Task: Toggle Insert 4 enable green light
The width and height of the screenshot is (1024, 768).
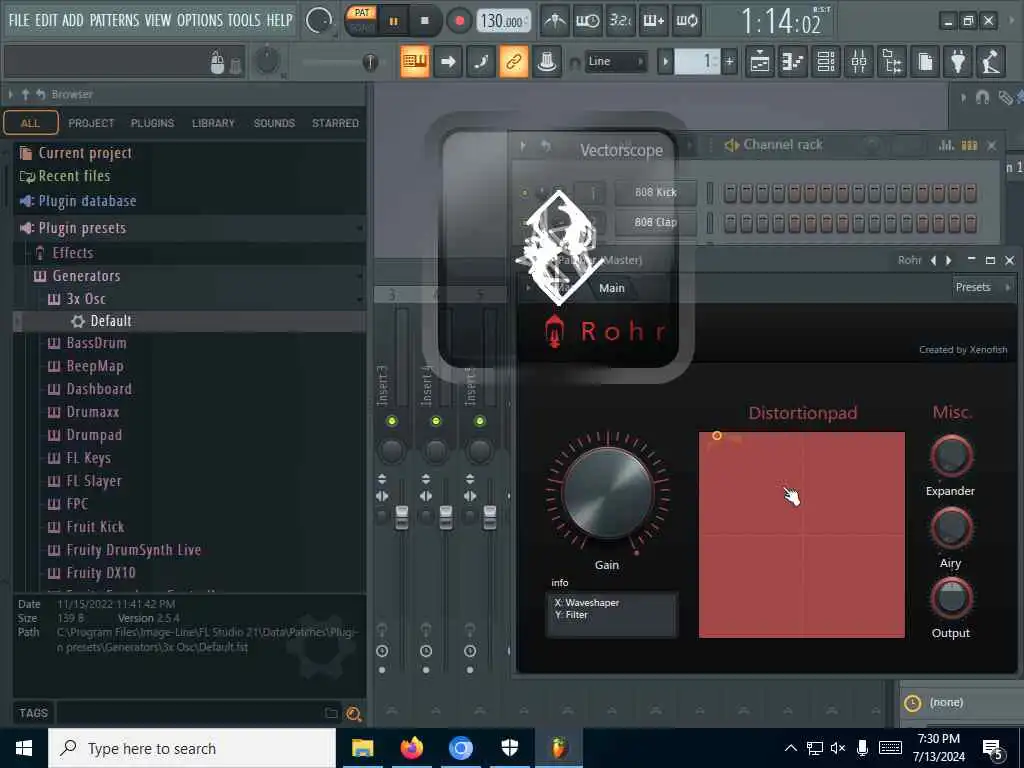Action: [x=436, y=421]
